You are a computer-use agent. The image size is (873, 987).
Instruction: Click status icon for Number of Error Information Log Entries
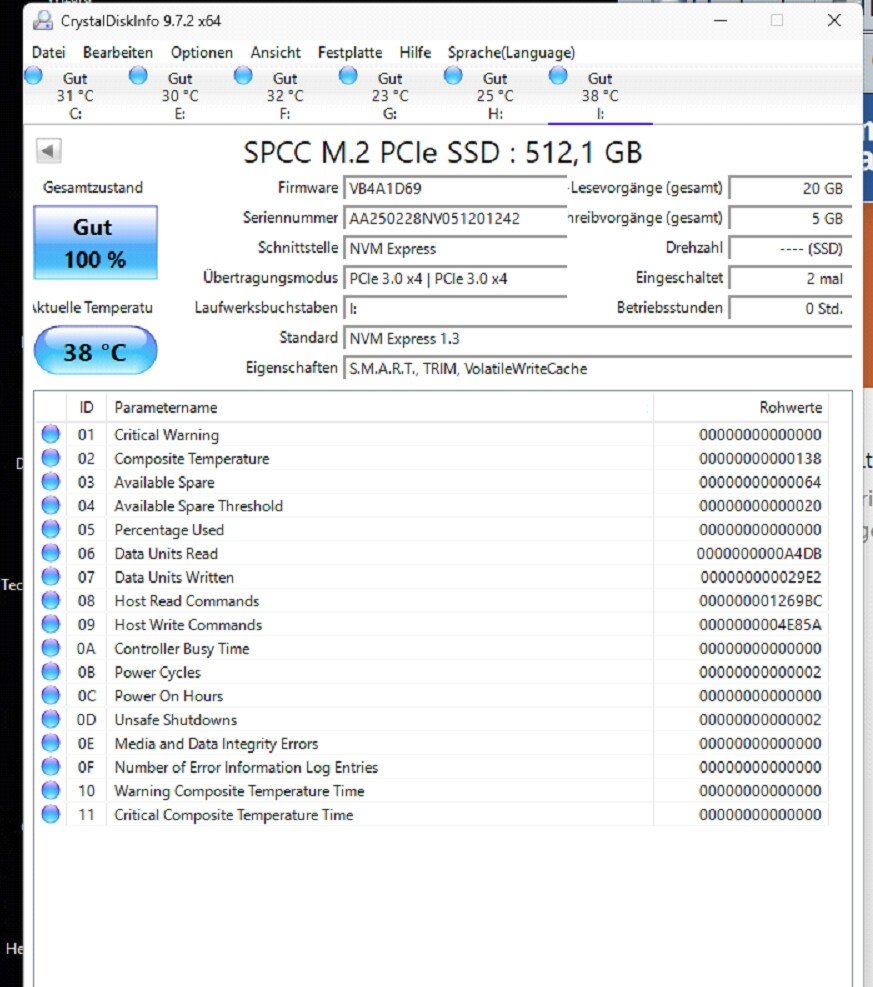coord(51,767)
